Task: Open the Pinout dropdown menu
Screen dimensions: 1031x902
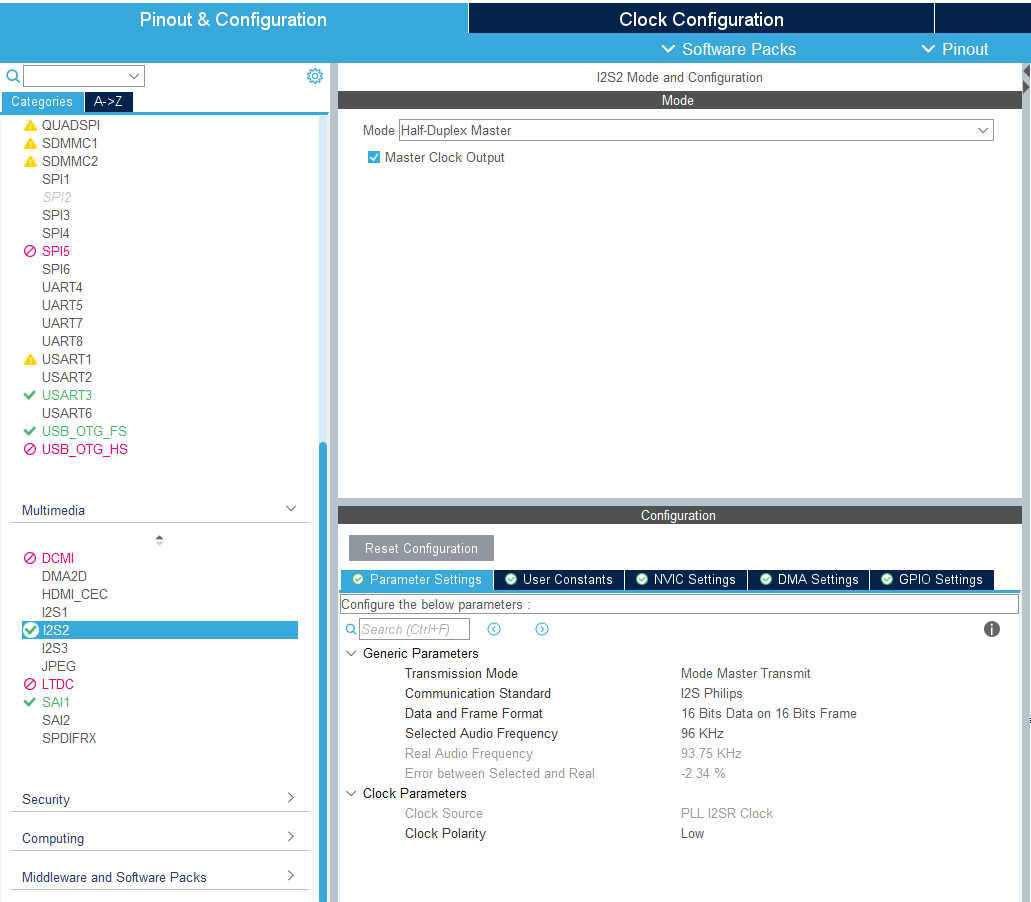Action: (955, 49)
